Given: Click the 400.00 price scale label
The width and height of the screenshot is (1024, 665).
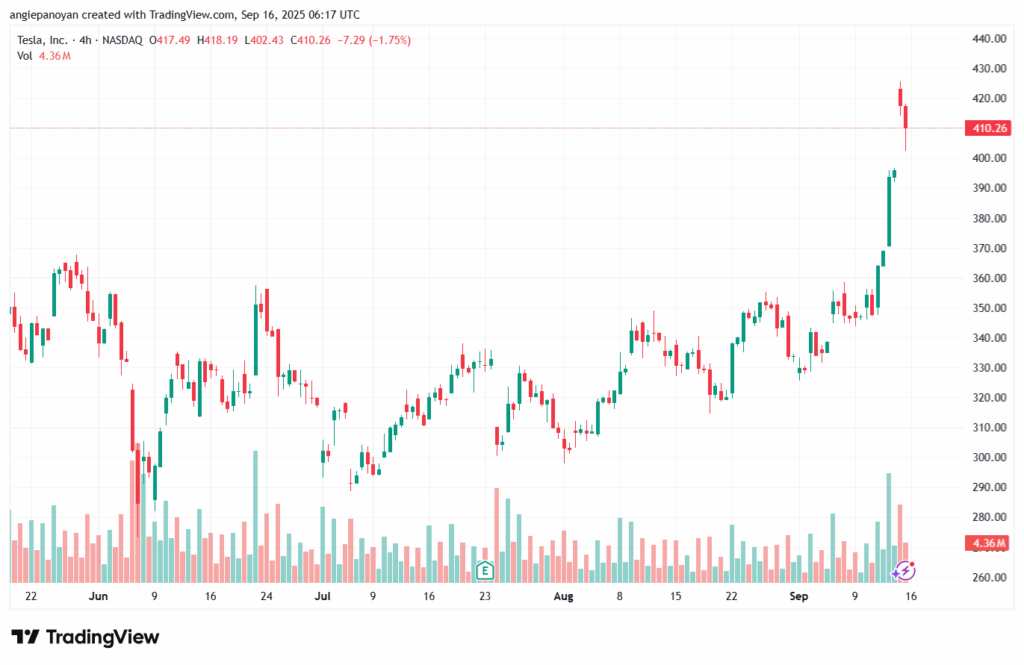Looking at the screenshot, I should point(987,158).
